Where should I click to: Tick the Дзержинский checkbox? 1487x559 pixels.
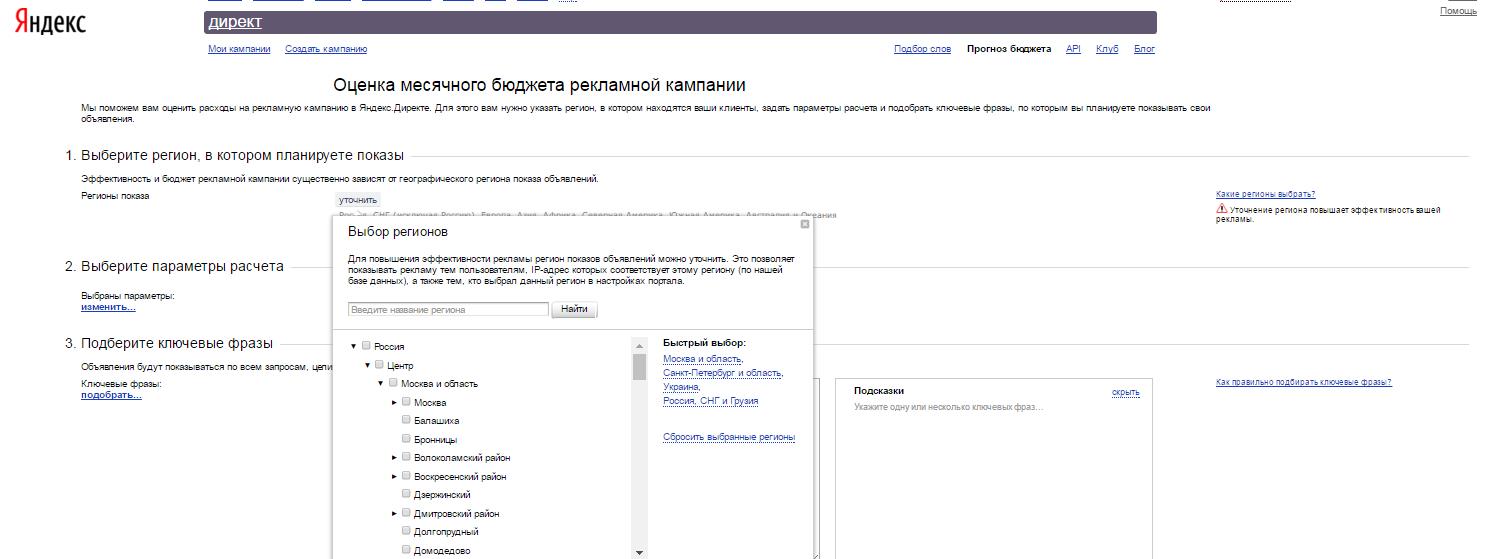(x=406, y=494)
